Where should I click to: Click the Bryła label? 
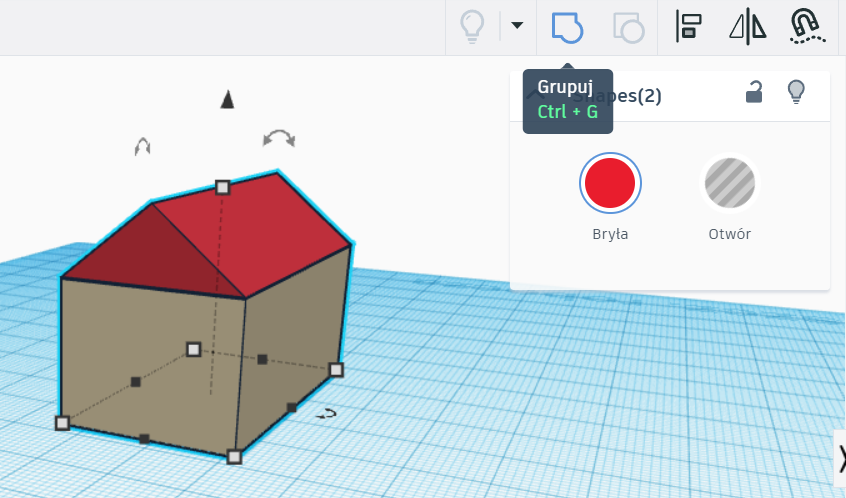click(610, 234)
